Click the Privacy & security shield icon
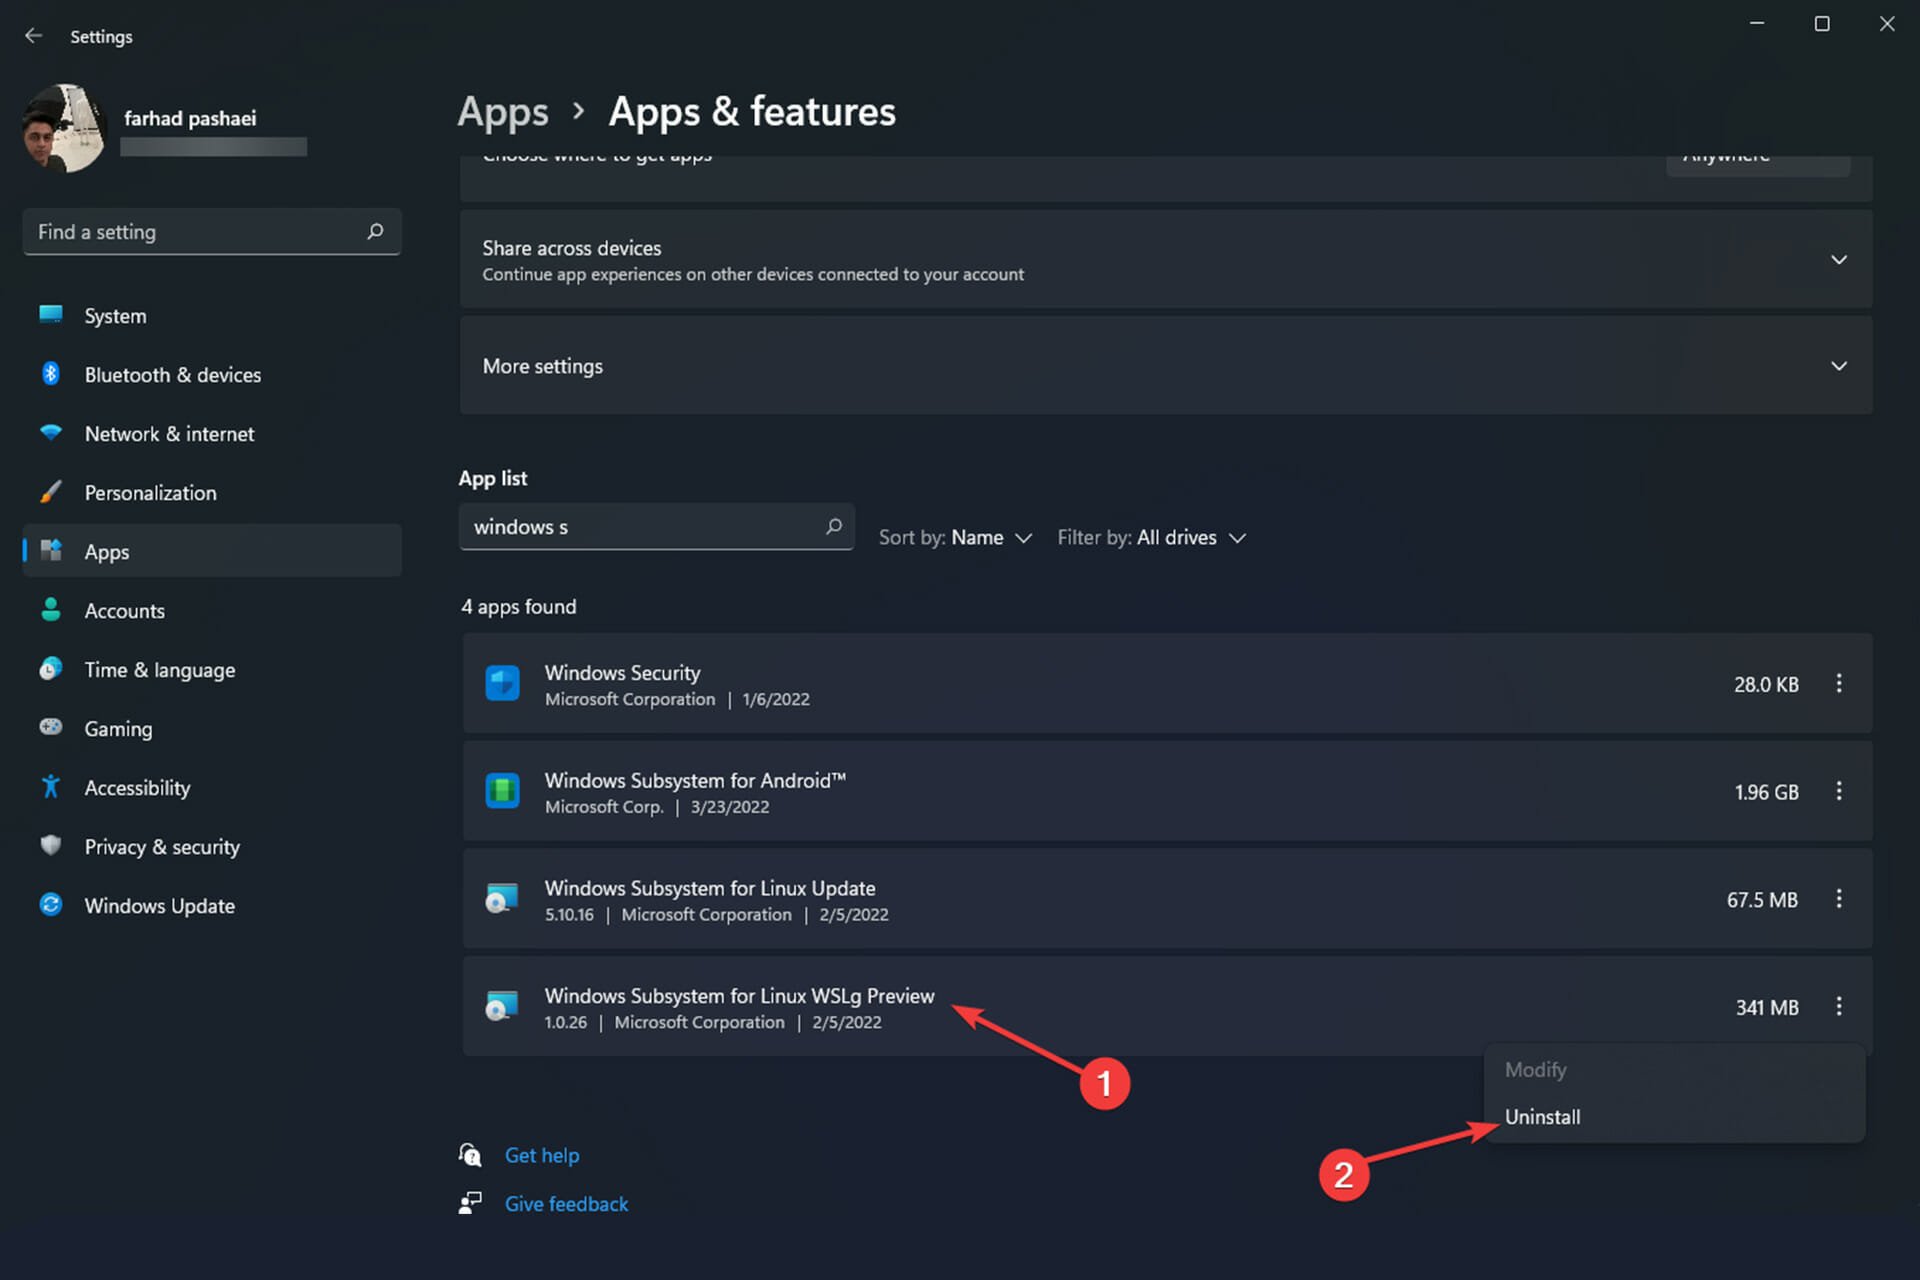Screen dimensions: 1920x1280 coord(51,846)
